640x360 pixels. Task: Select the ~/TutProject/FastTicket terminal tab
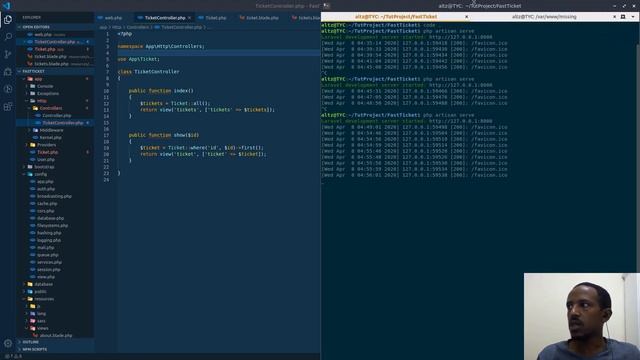[396, 17]
